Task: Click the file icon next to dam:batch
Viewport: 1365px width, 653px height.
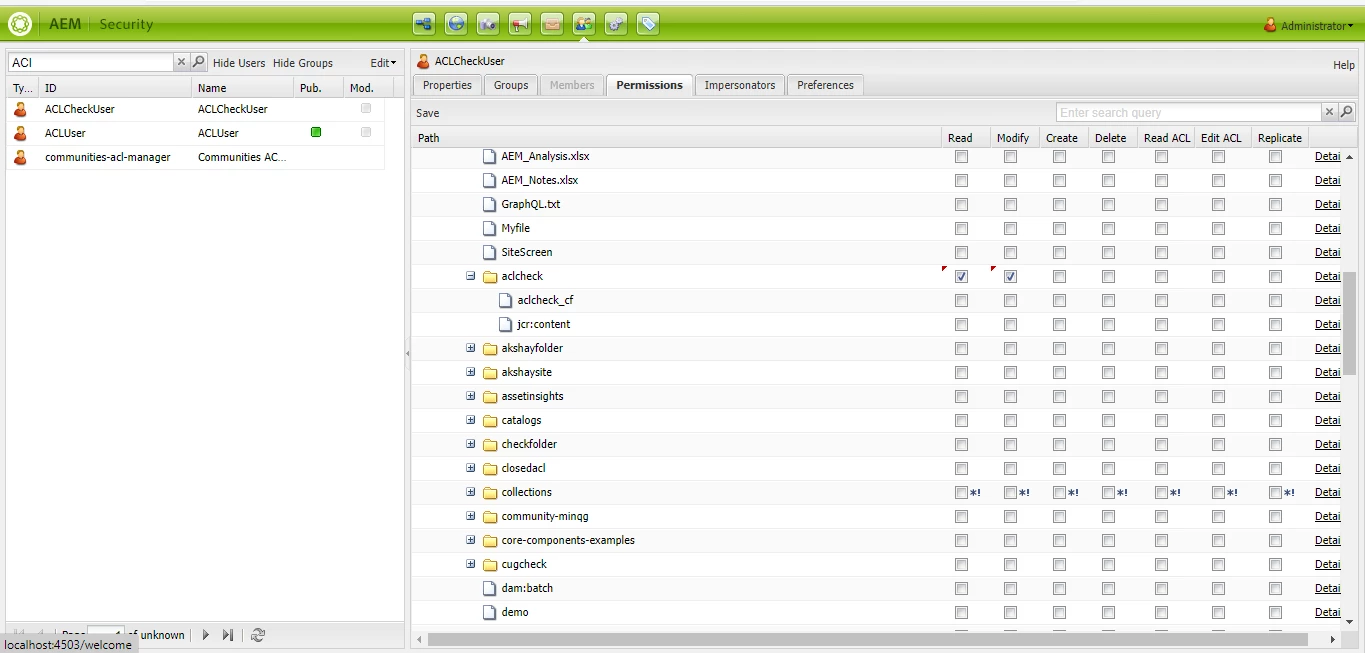Action: point(490,588)
